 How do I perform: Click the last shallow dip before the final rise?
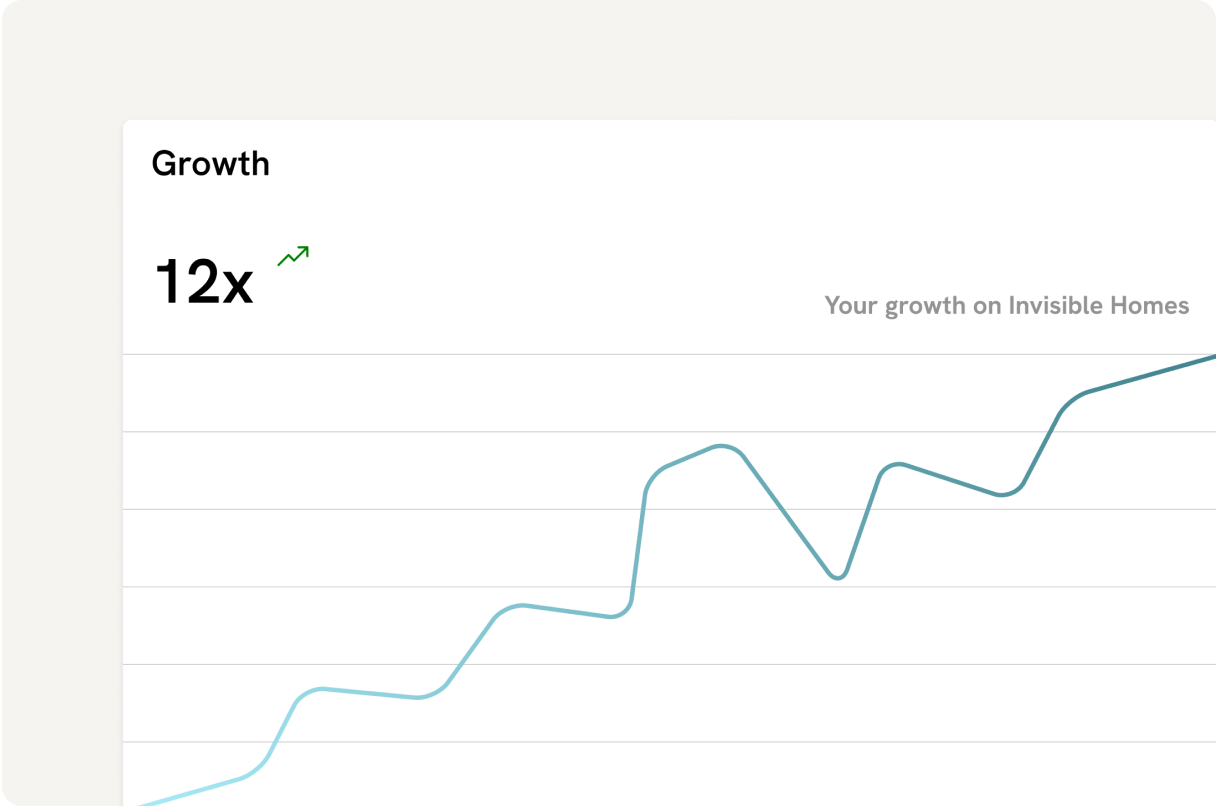pos(1004,494)
